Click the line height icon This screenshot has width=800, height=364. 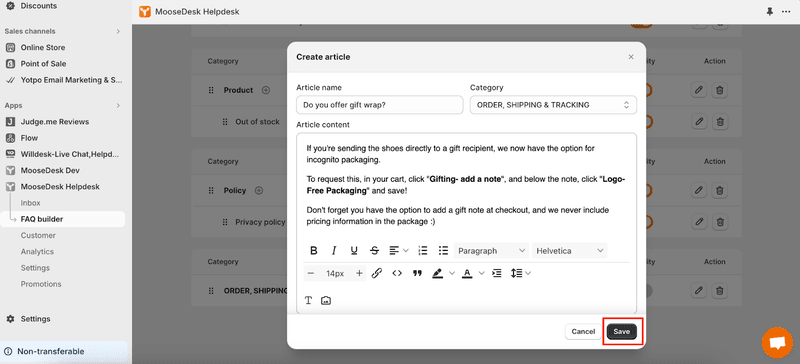coord(516,273)
